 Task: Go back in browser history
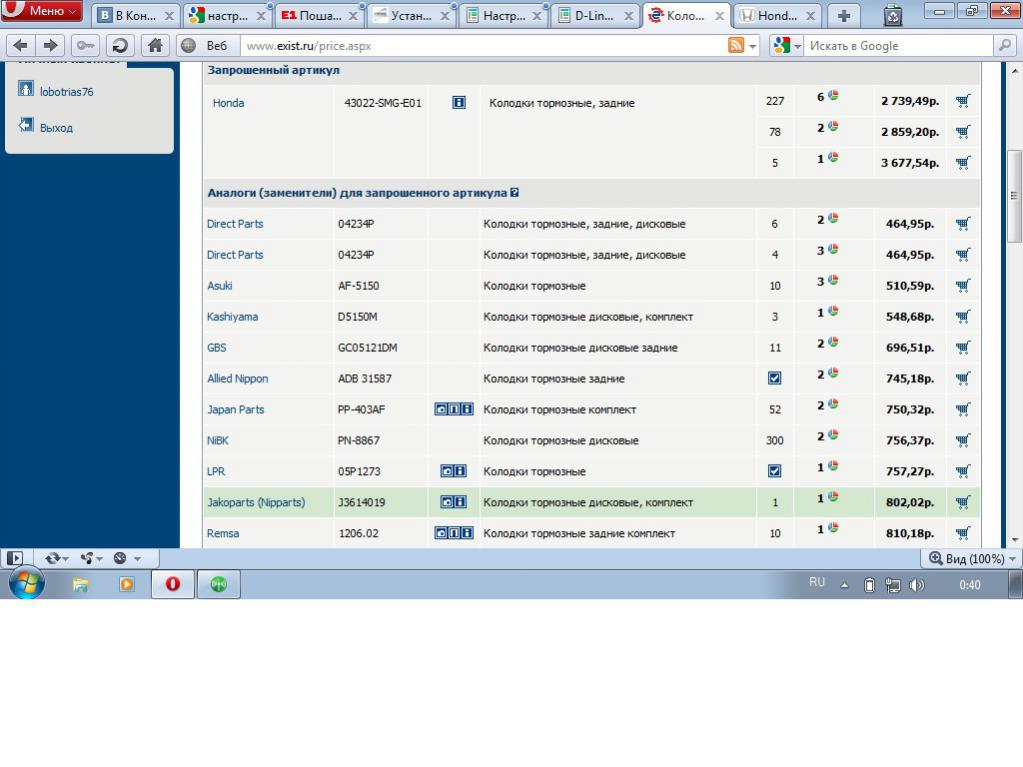pos(20,46)
